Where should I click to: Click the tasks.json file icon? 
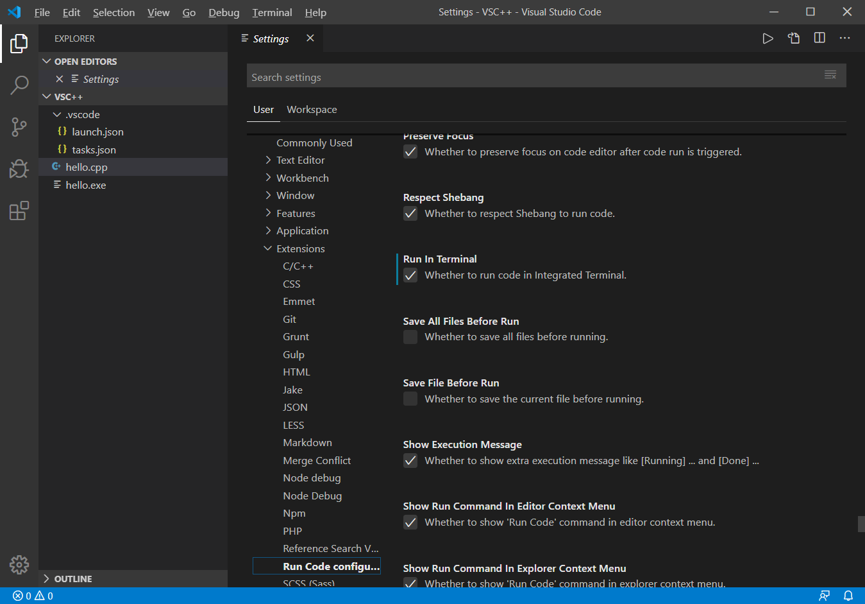[x=62, y=149]
